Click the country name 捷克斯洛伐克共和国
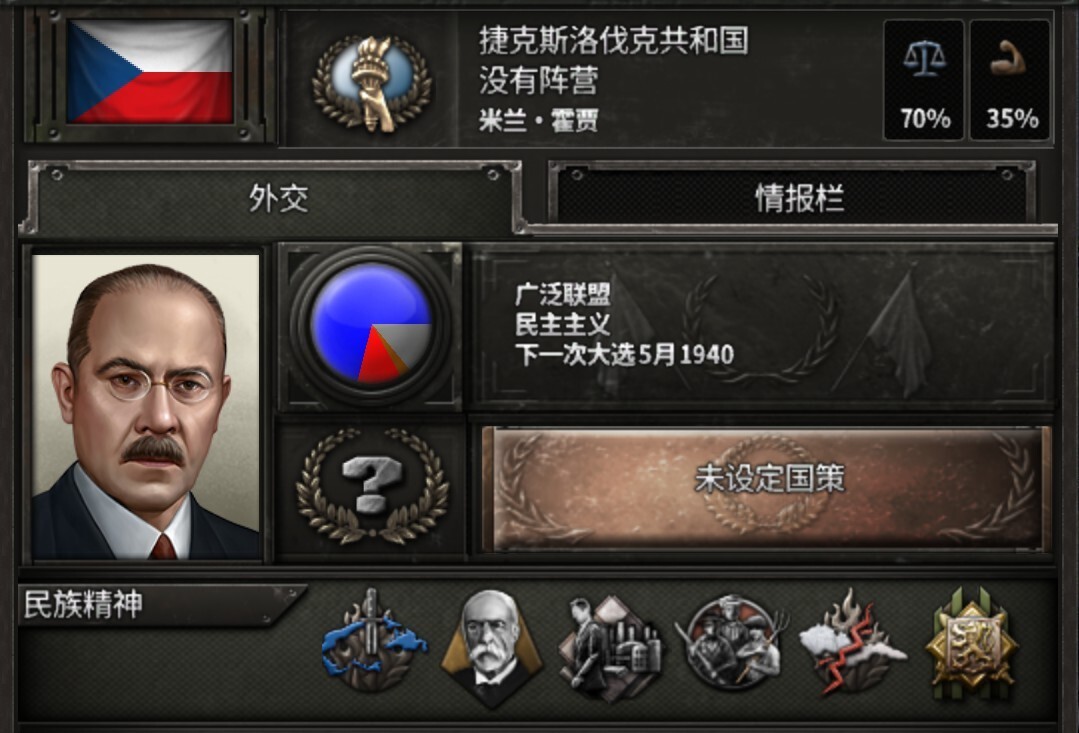 (614, 40)
